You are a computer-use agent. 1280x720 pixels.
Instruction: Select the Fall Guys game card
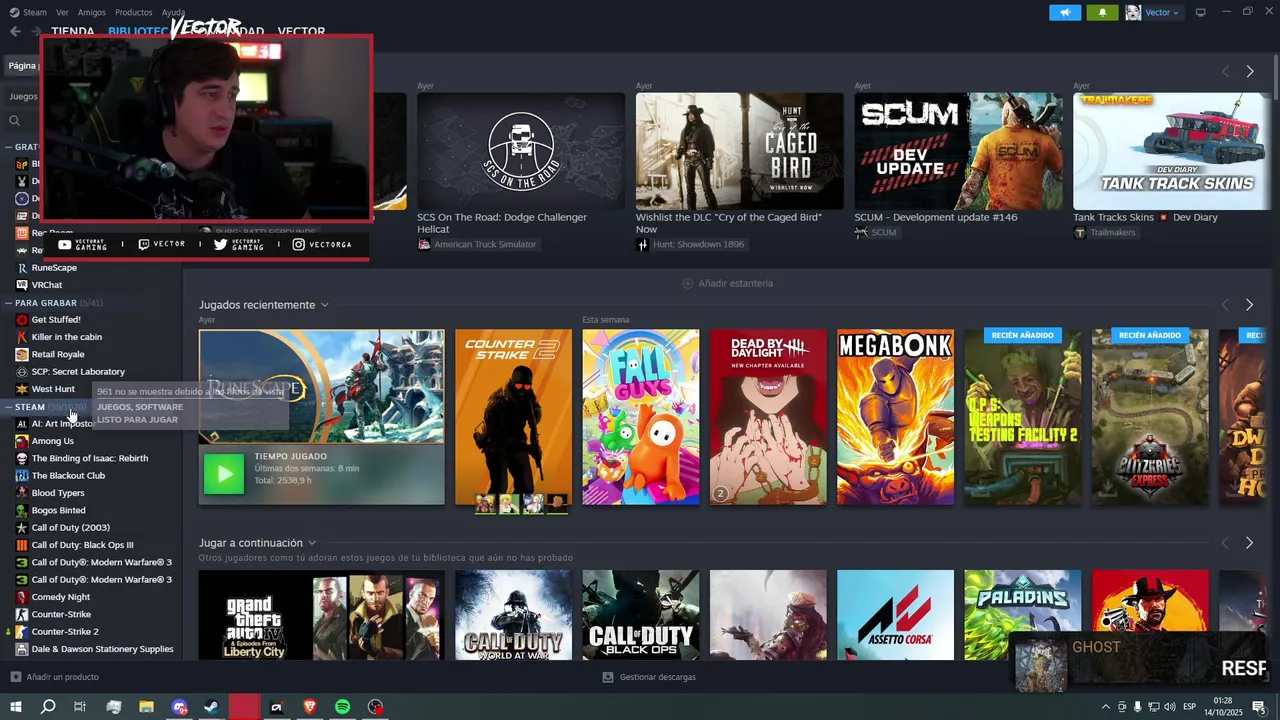click(x=641, y=417)
